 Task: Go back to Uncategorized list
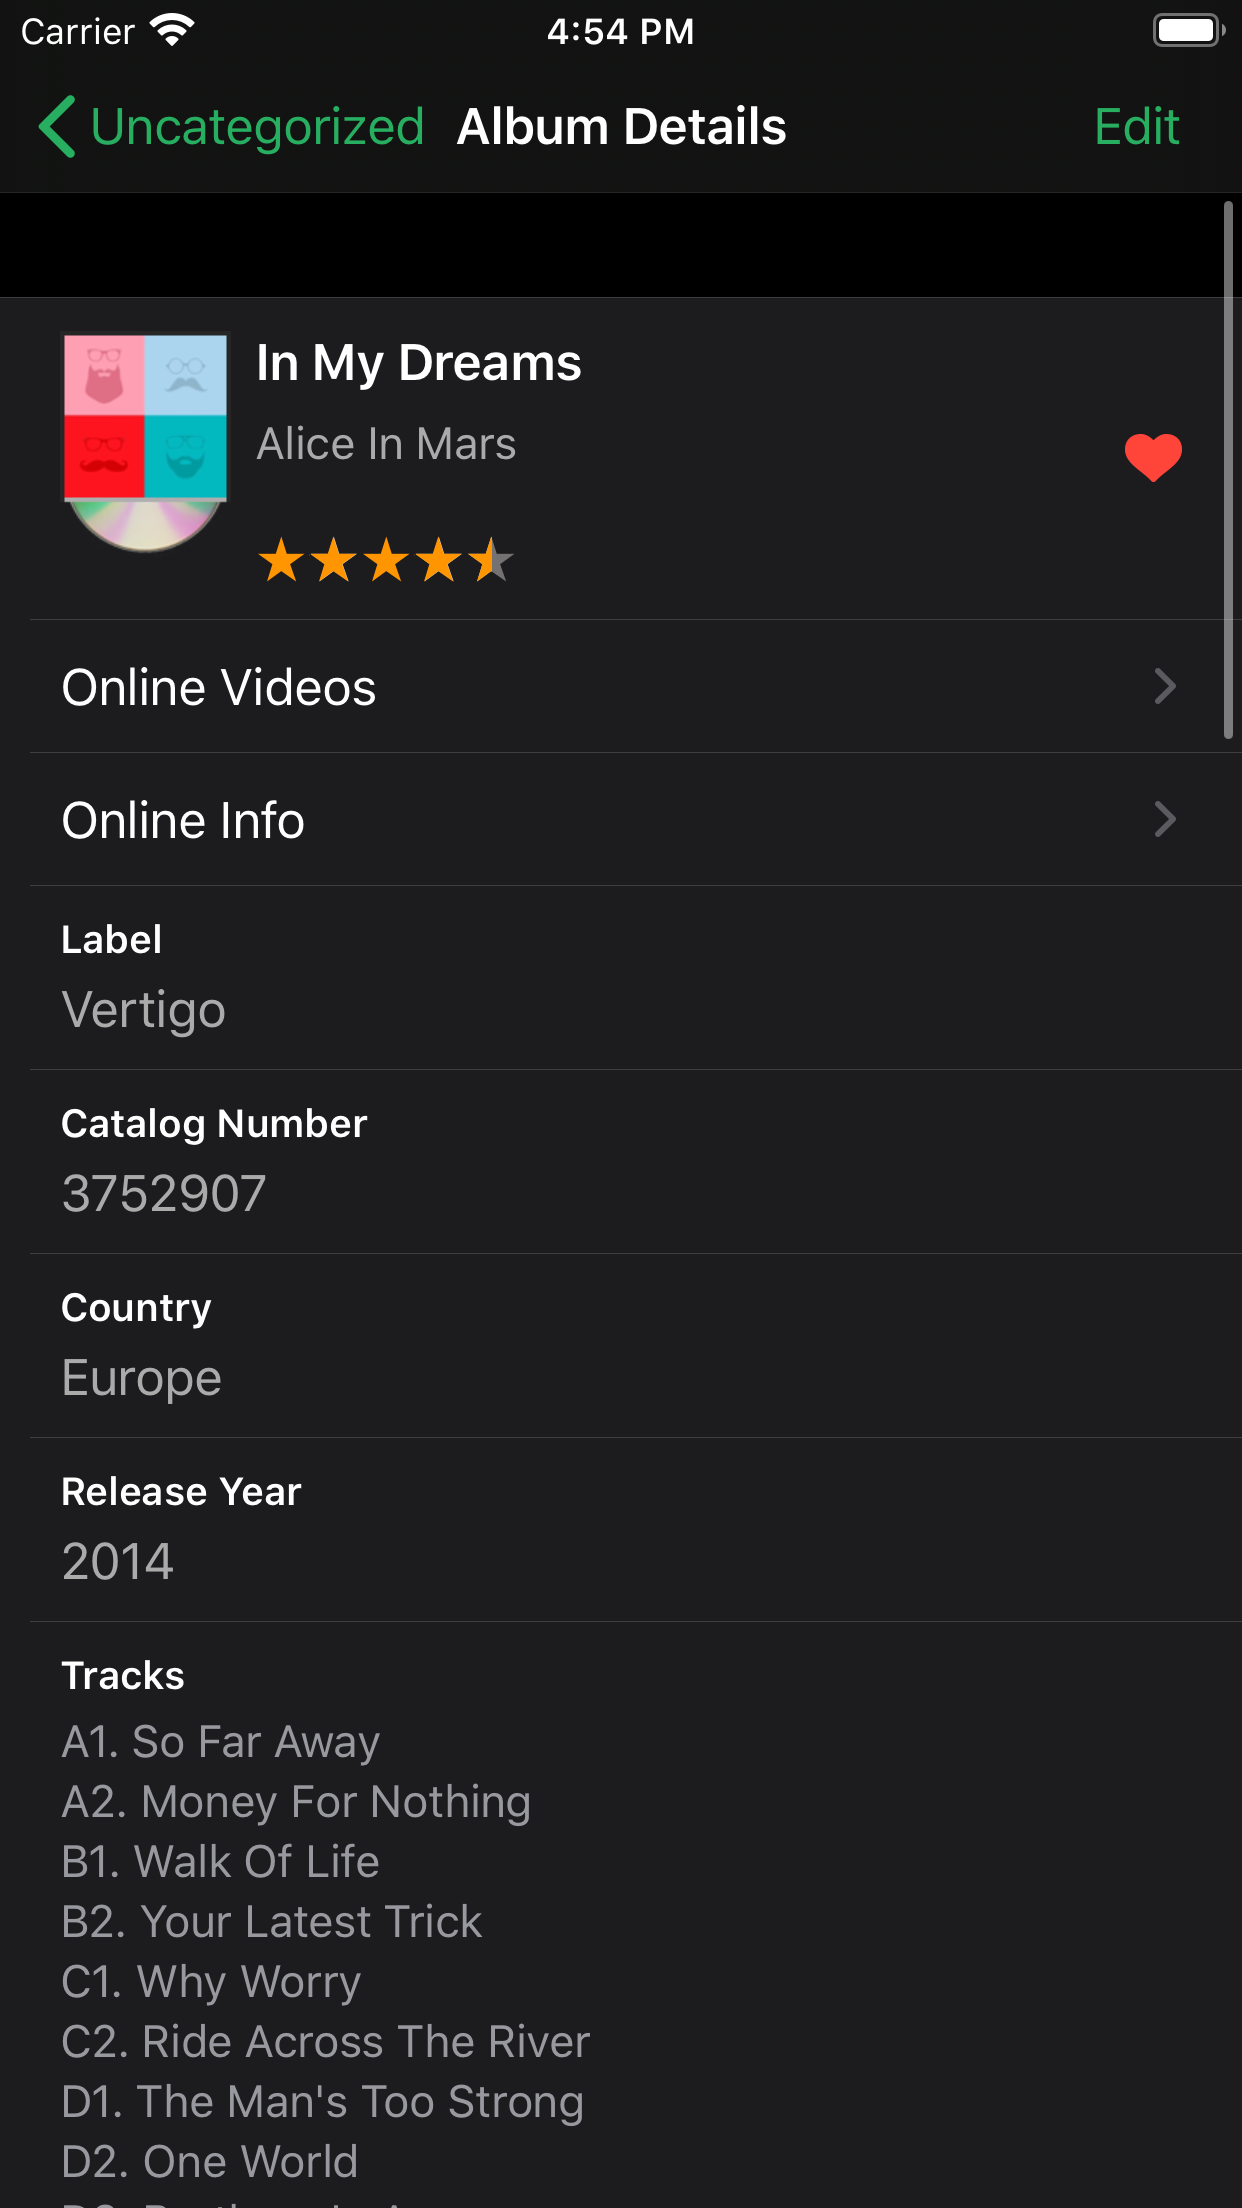click(257, 127)
